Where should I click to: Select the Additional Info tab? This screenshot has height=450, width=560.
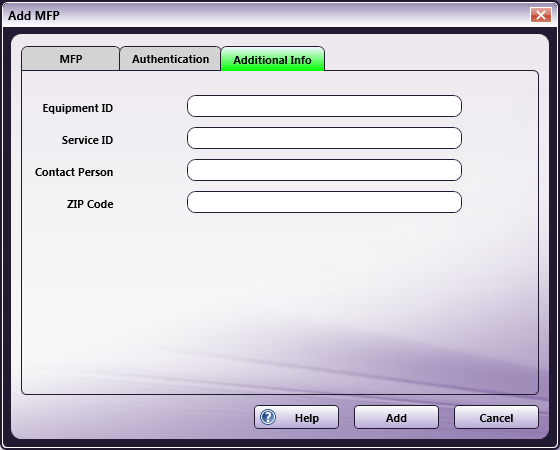coord(272,59)
